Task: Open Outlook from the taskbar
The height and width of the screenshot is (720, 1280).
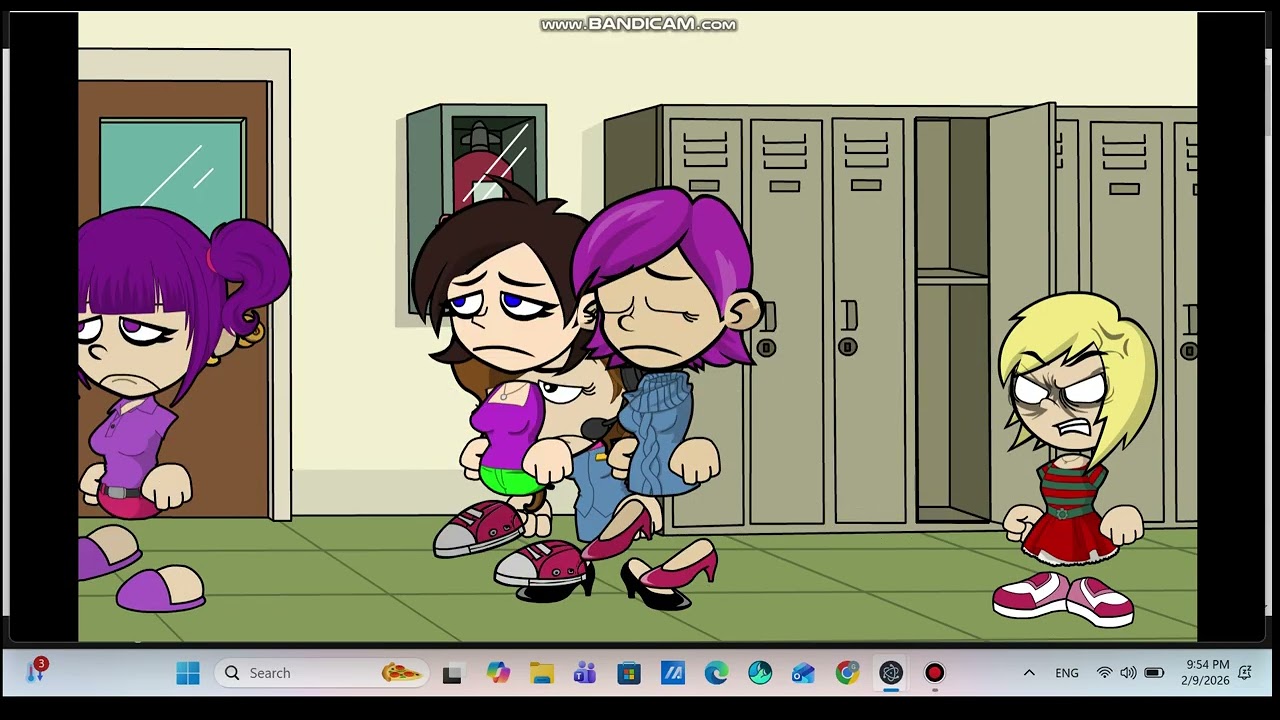Action: (804, 673)
